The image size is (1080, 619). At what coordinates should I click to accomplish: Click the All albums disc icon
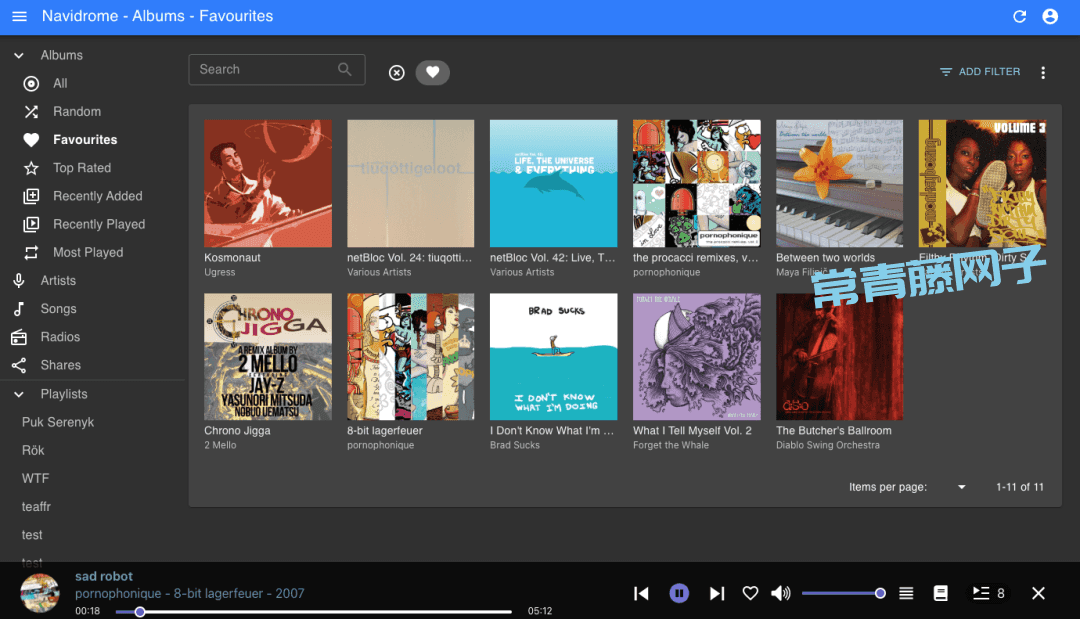tap(31, 83)
